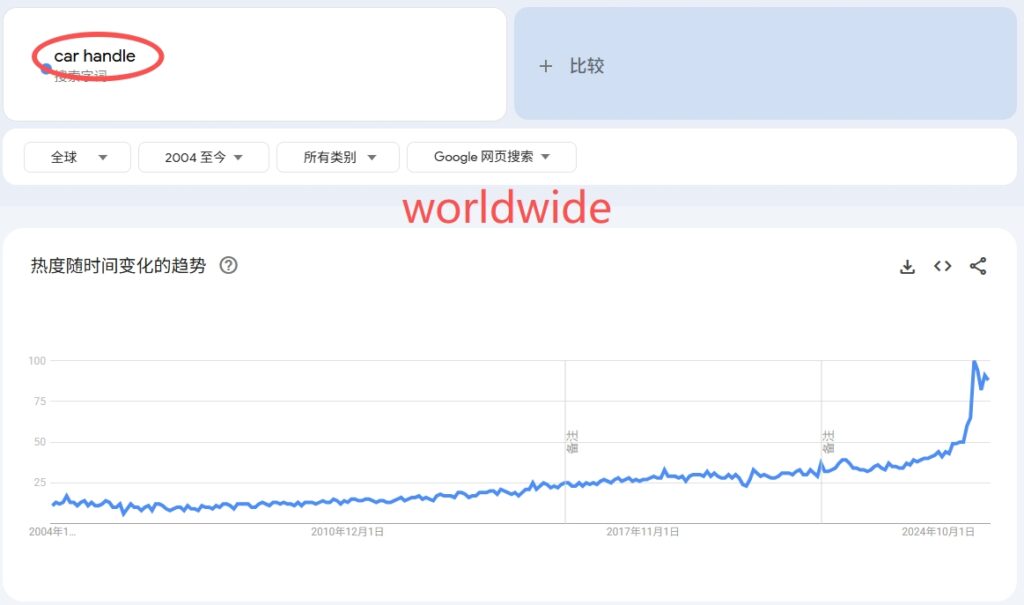Click the plus icon beside 比较

pyautogui.click(x=545, y=66)
